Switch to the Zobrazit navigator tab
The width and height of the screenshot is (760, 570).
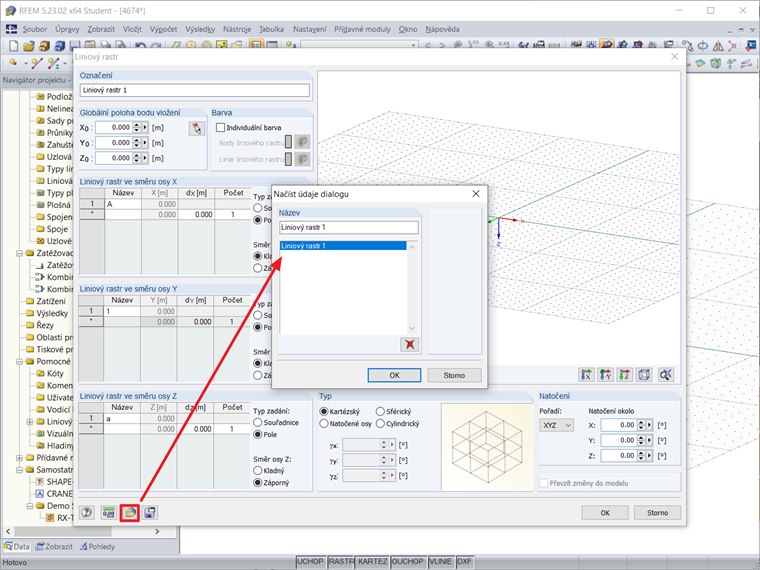(55, 547)
